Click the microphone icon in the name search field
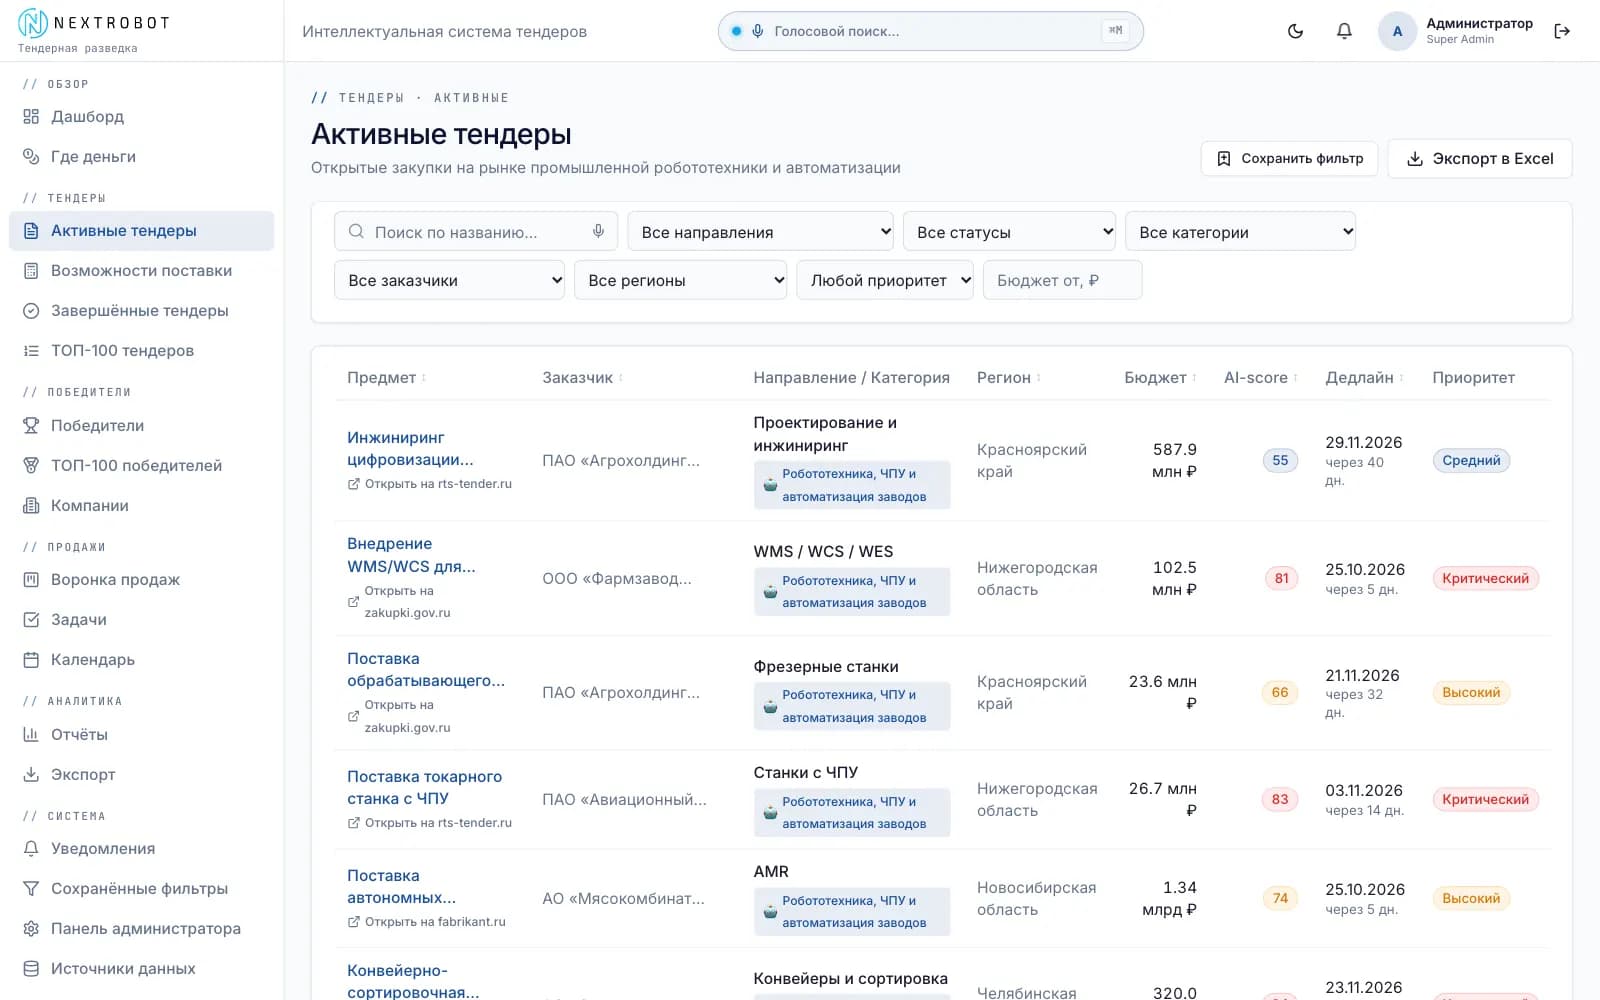The height and width of the screenshot is (1000, 1600). [x=598, y=231]
